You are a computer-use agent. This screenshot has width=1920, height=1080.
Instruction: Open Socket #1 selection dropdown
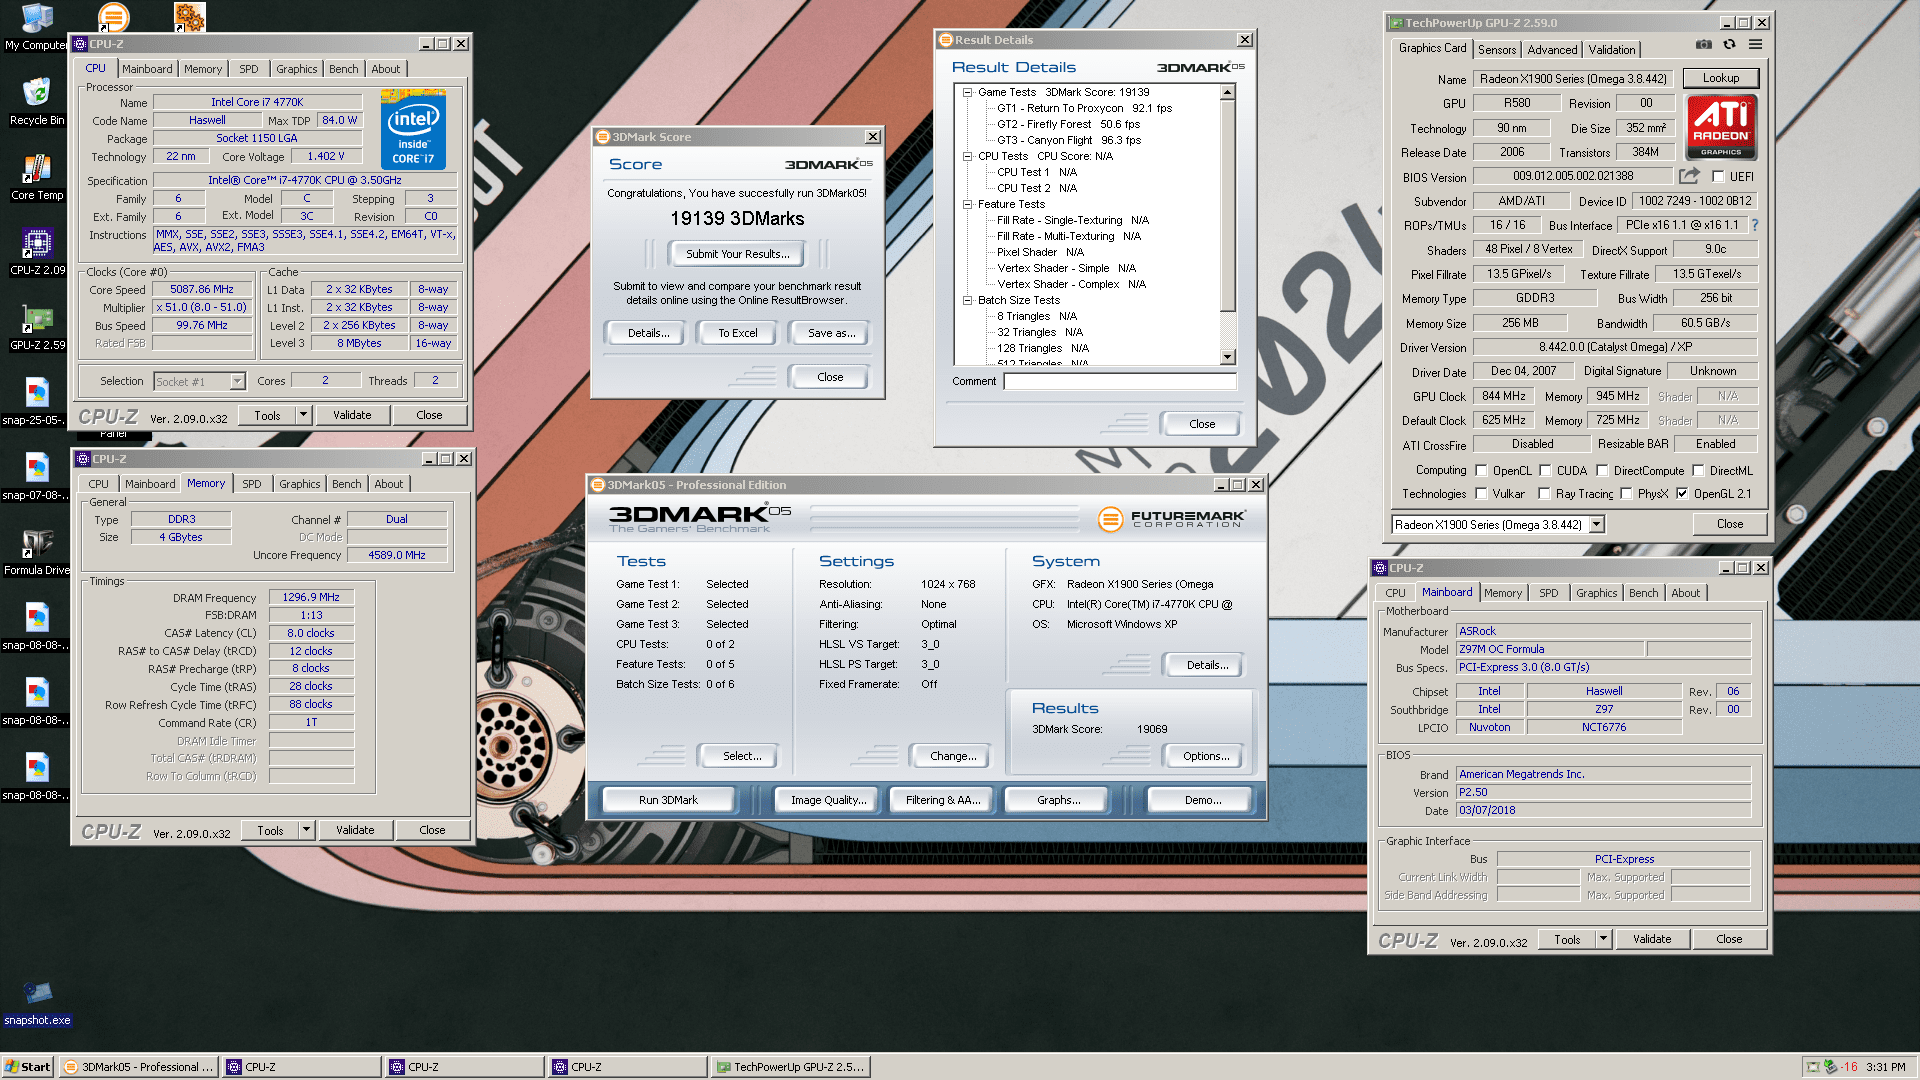point(237,381)
